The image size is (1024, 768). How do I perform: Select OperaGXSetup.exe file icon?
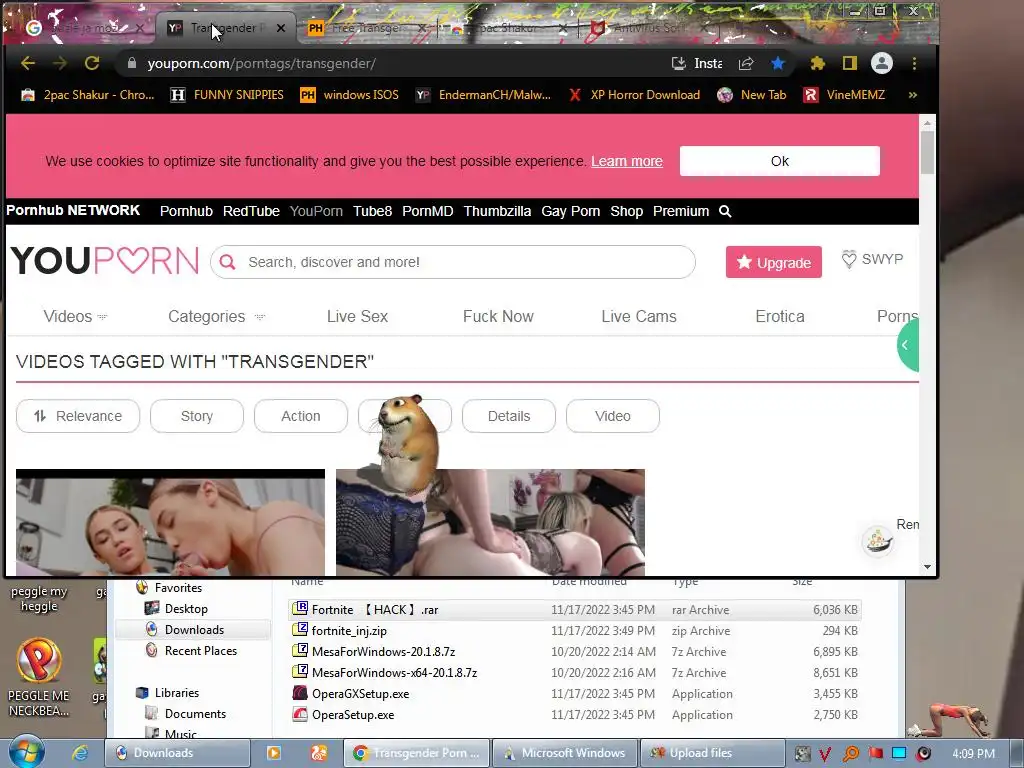point(300,694)
